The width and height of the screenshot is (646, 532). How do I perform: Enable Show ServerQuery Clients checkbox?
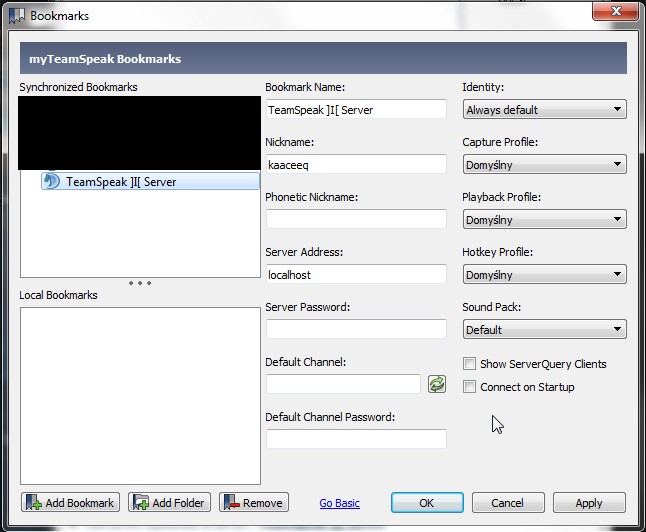(x=469, y=364)
